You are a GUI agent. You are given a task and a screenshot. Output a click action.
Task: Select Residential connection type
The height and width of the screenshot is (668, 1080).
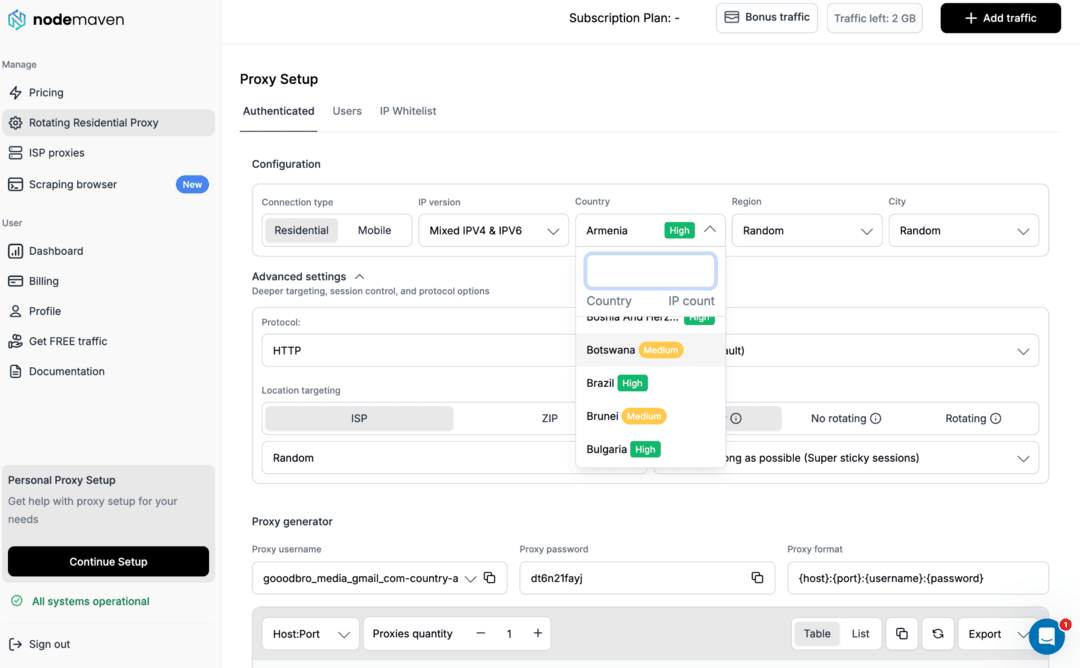point(301,231)
